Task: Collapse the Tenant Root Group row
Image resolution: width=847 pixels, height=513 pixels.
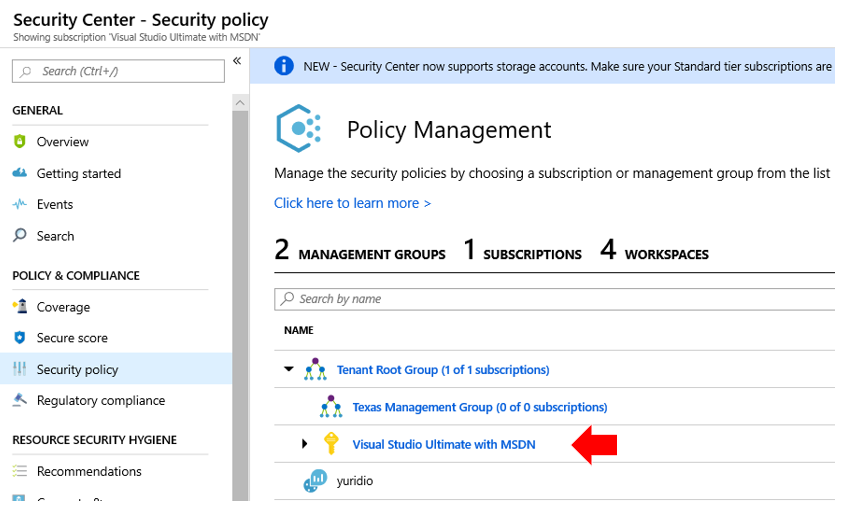Action: tap(289, 369)
